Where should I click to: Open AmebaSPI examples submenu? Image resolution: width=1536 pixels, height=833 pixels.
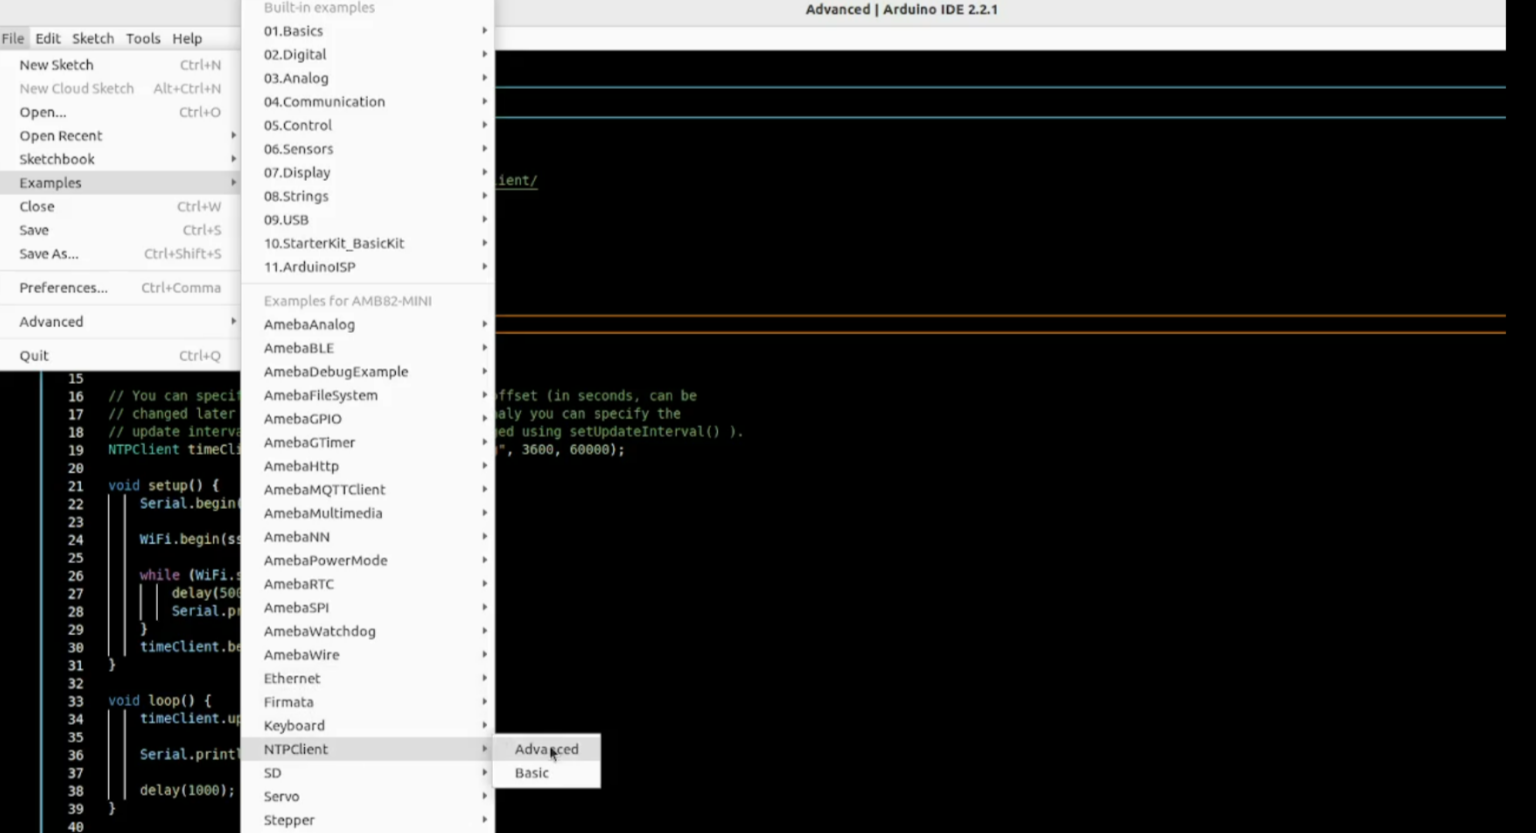pyautogui.click(x=368, y=608)
